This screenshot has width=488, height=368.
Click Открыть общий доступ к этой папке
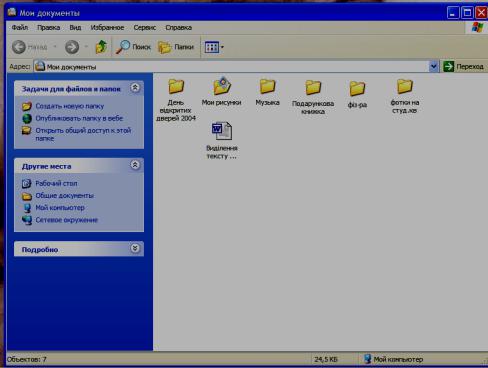click(x=83, y=134)
